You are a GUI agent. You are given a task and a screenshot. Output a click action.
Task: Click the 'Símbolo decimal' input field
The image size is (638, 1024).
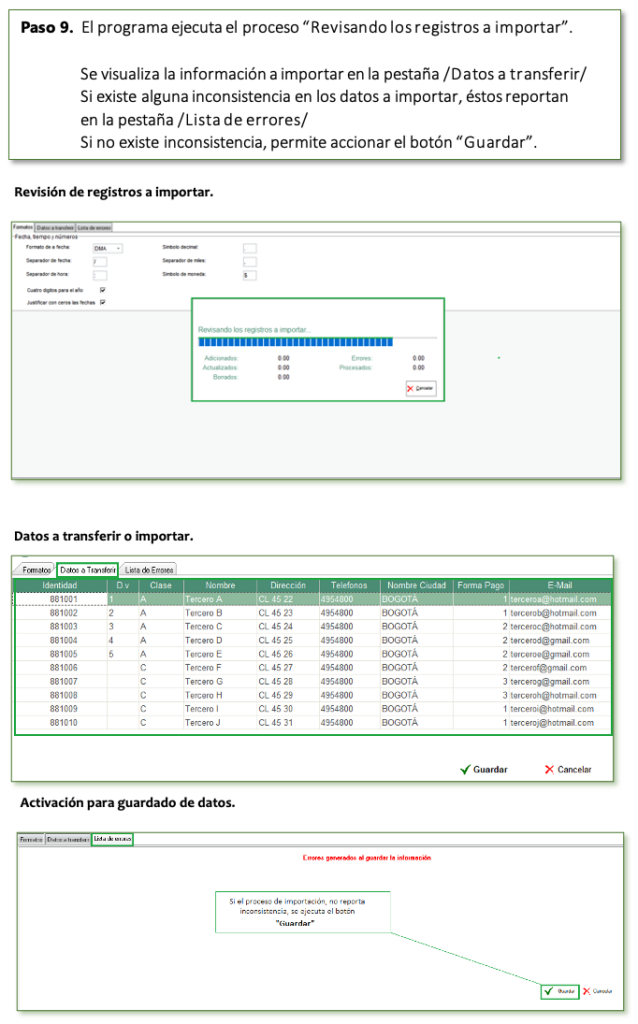click(x=250, y=248)
